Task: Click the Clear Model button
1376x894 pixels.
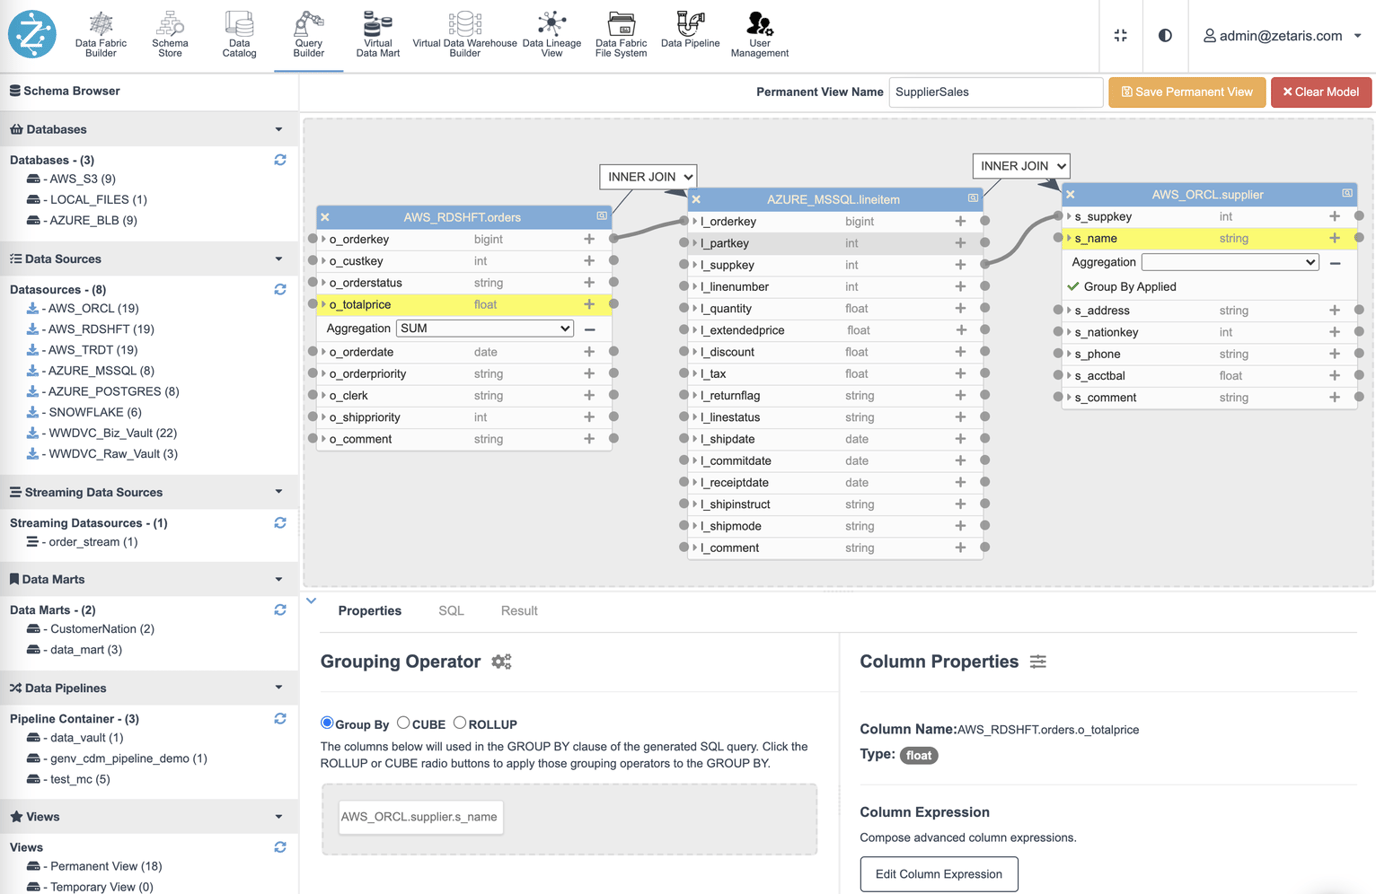Action: (x=1321, y=92)
